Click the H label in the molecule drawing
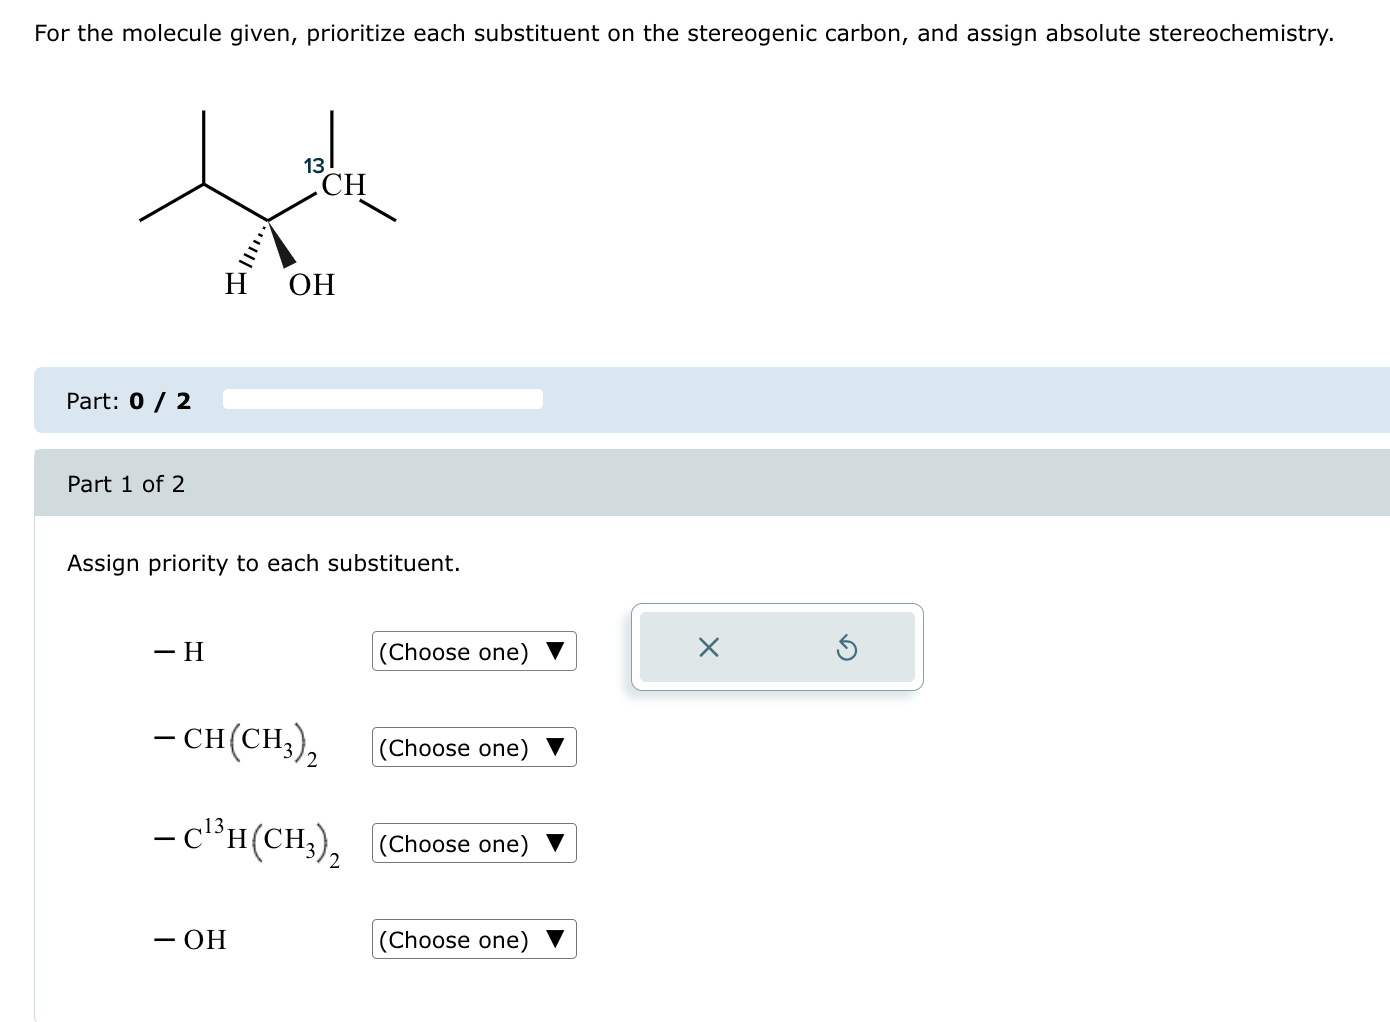Screen dimensions: 1390x1022 235,285
